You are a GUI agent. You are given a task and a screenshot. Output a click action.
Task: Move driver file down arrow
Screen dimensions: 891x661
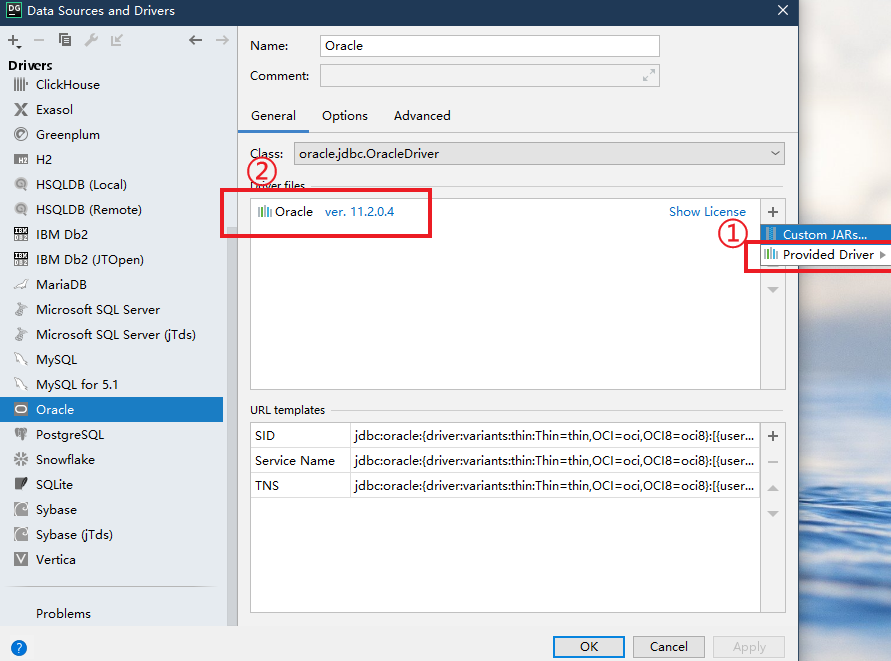773,290
